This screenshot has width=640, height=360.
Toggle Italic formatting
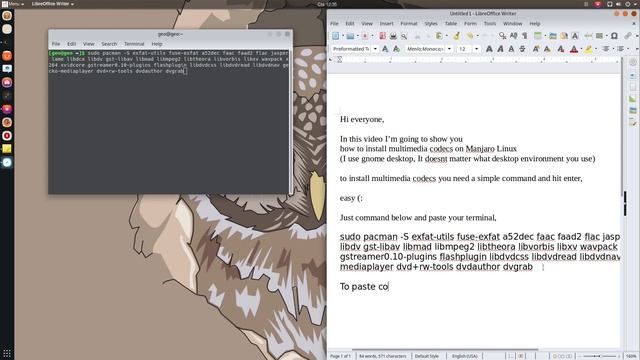click(x=500, y=49)
